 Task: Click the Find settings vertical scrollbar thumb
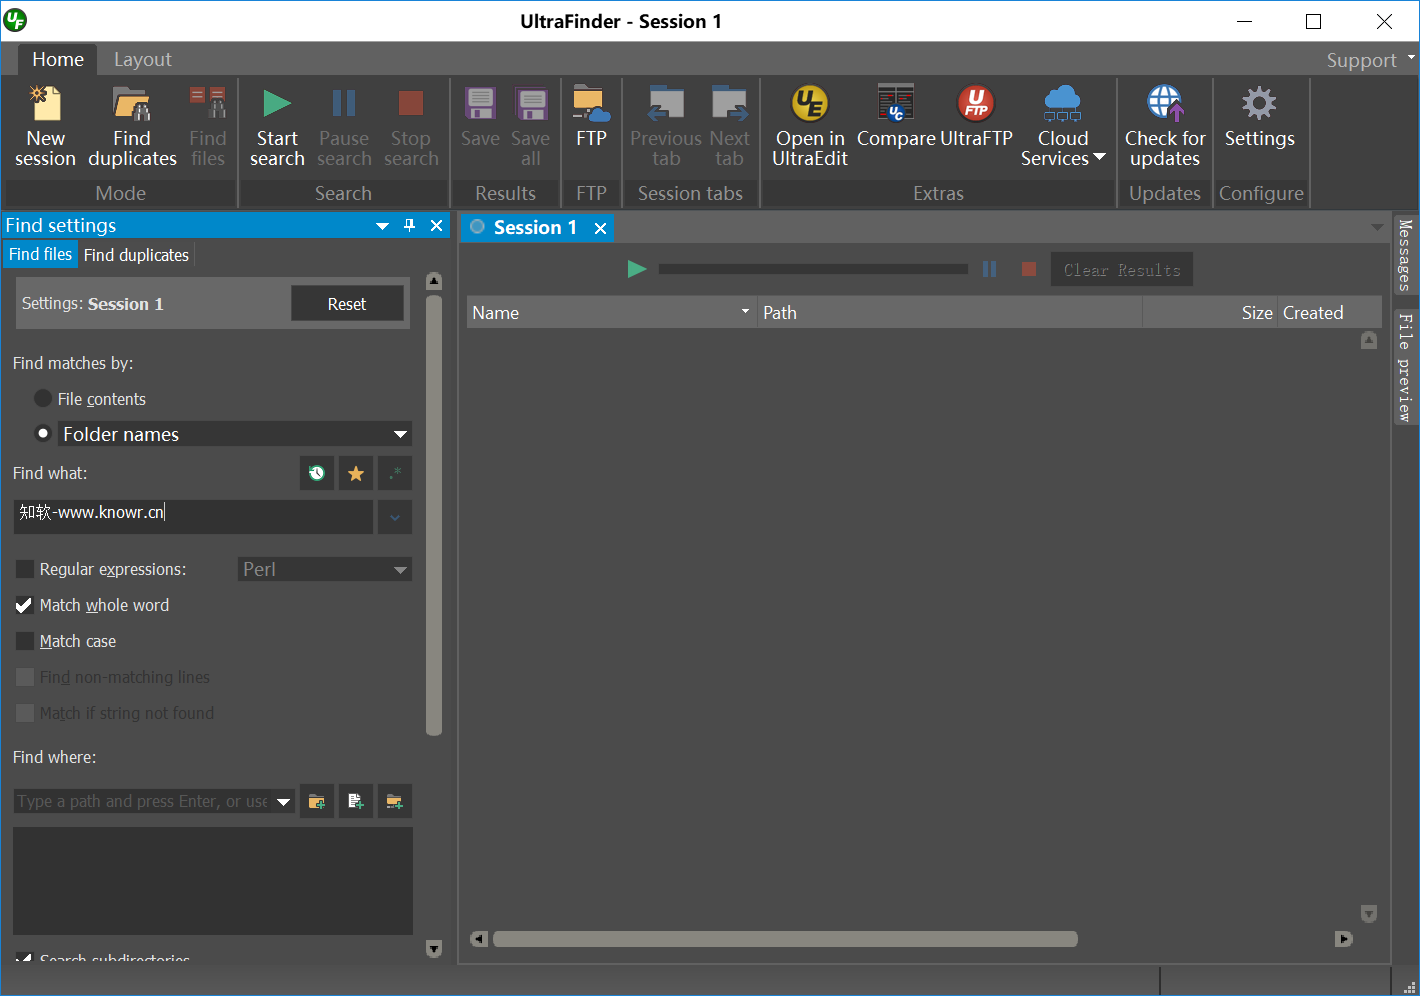point(434,515)
